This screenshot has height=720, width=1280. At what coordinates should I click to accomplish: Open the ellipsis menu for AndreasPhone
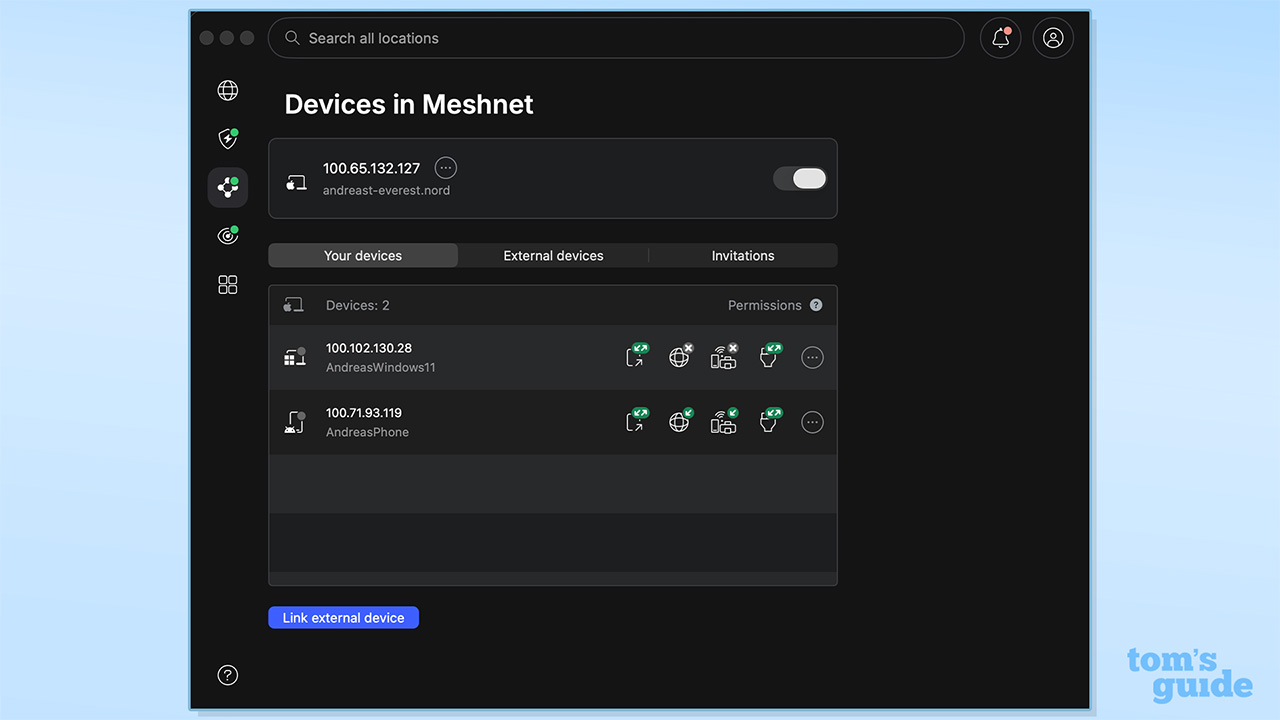(812, 422)
